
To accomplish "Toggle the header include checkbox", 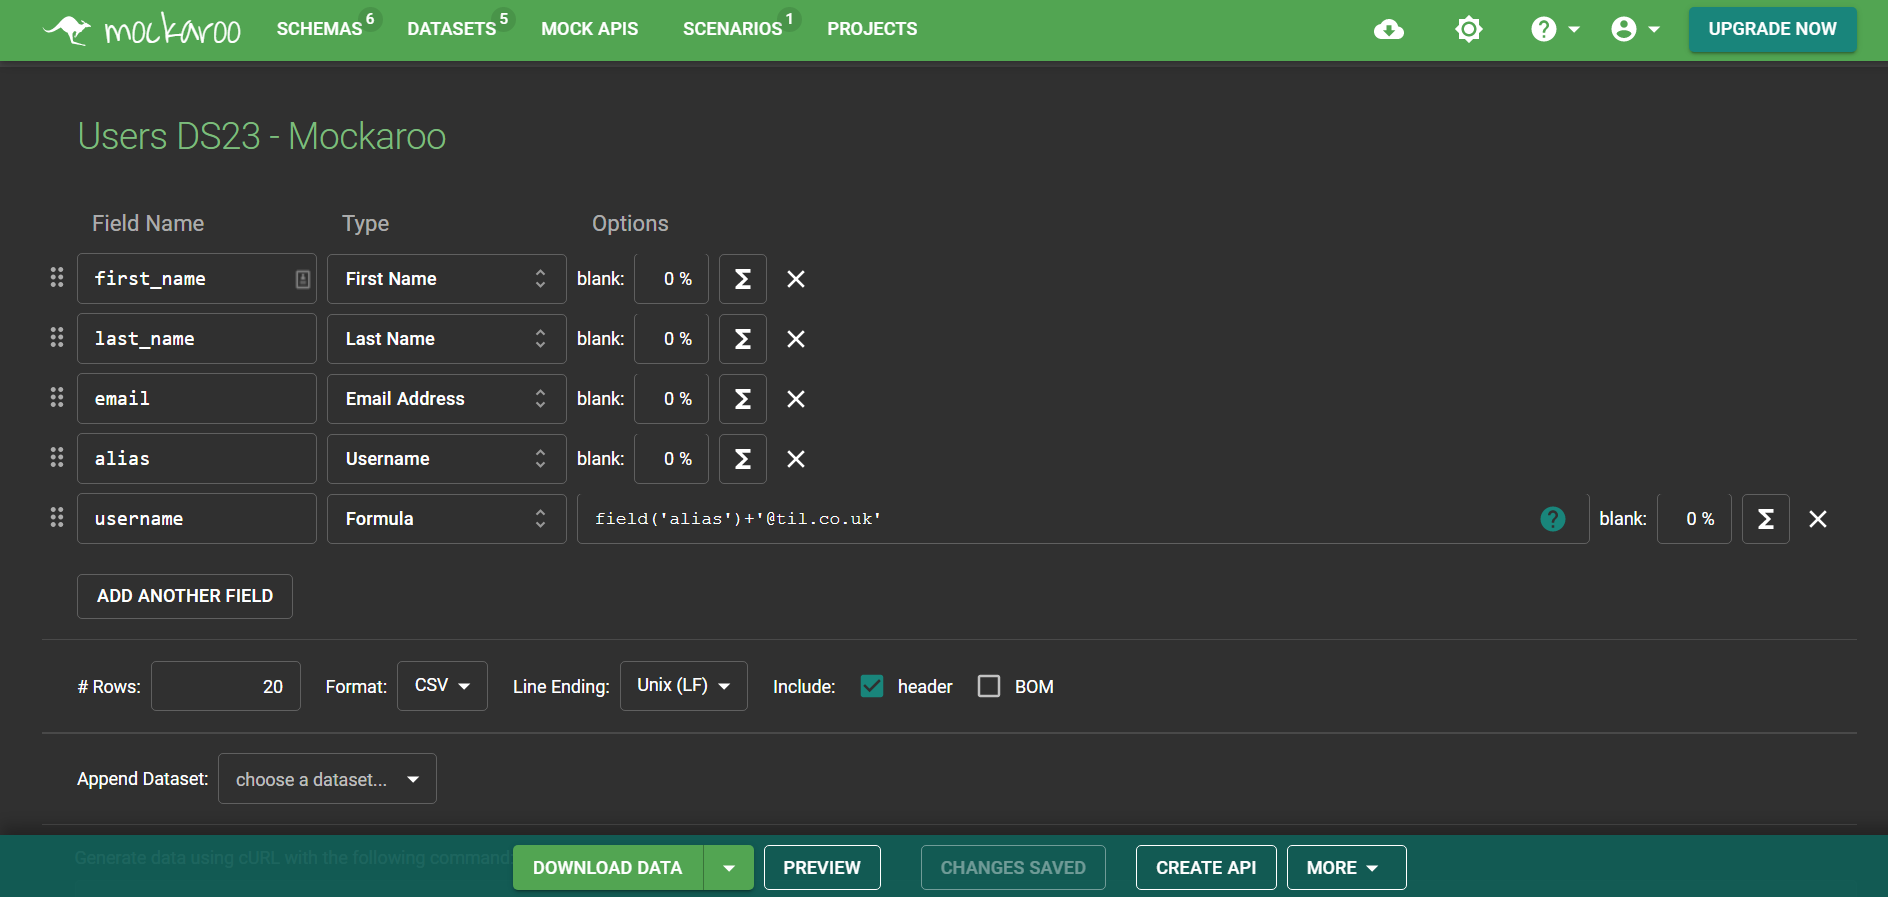I will (x=872, y=686).
